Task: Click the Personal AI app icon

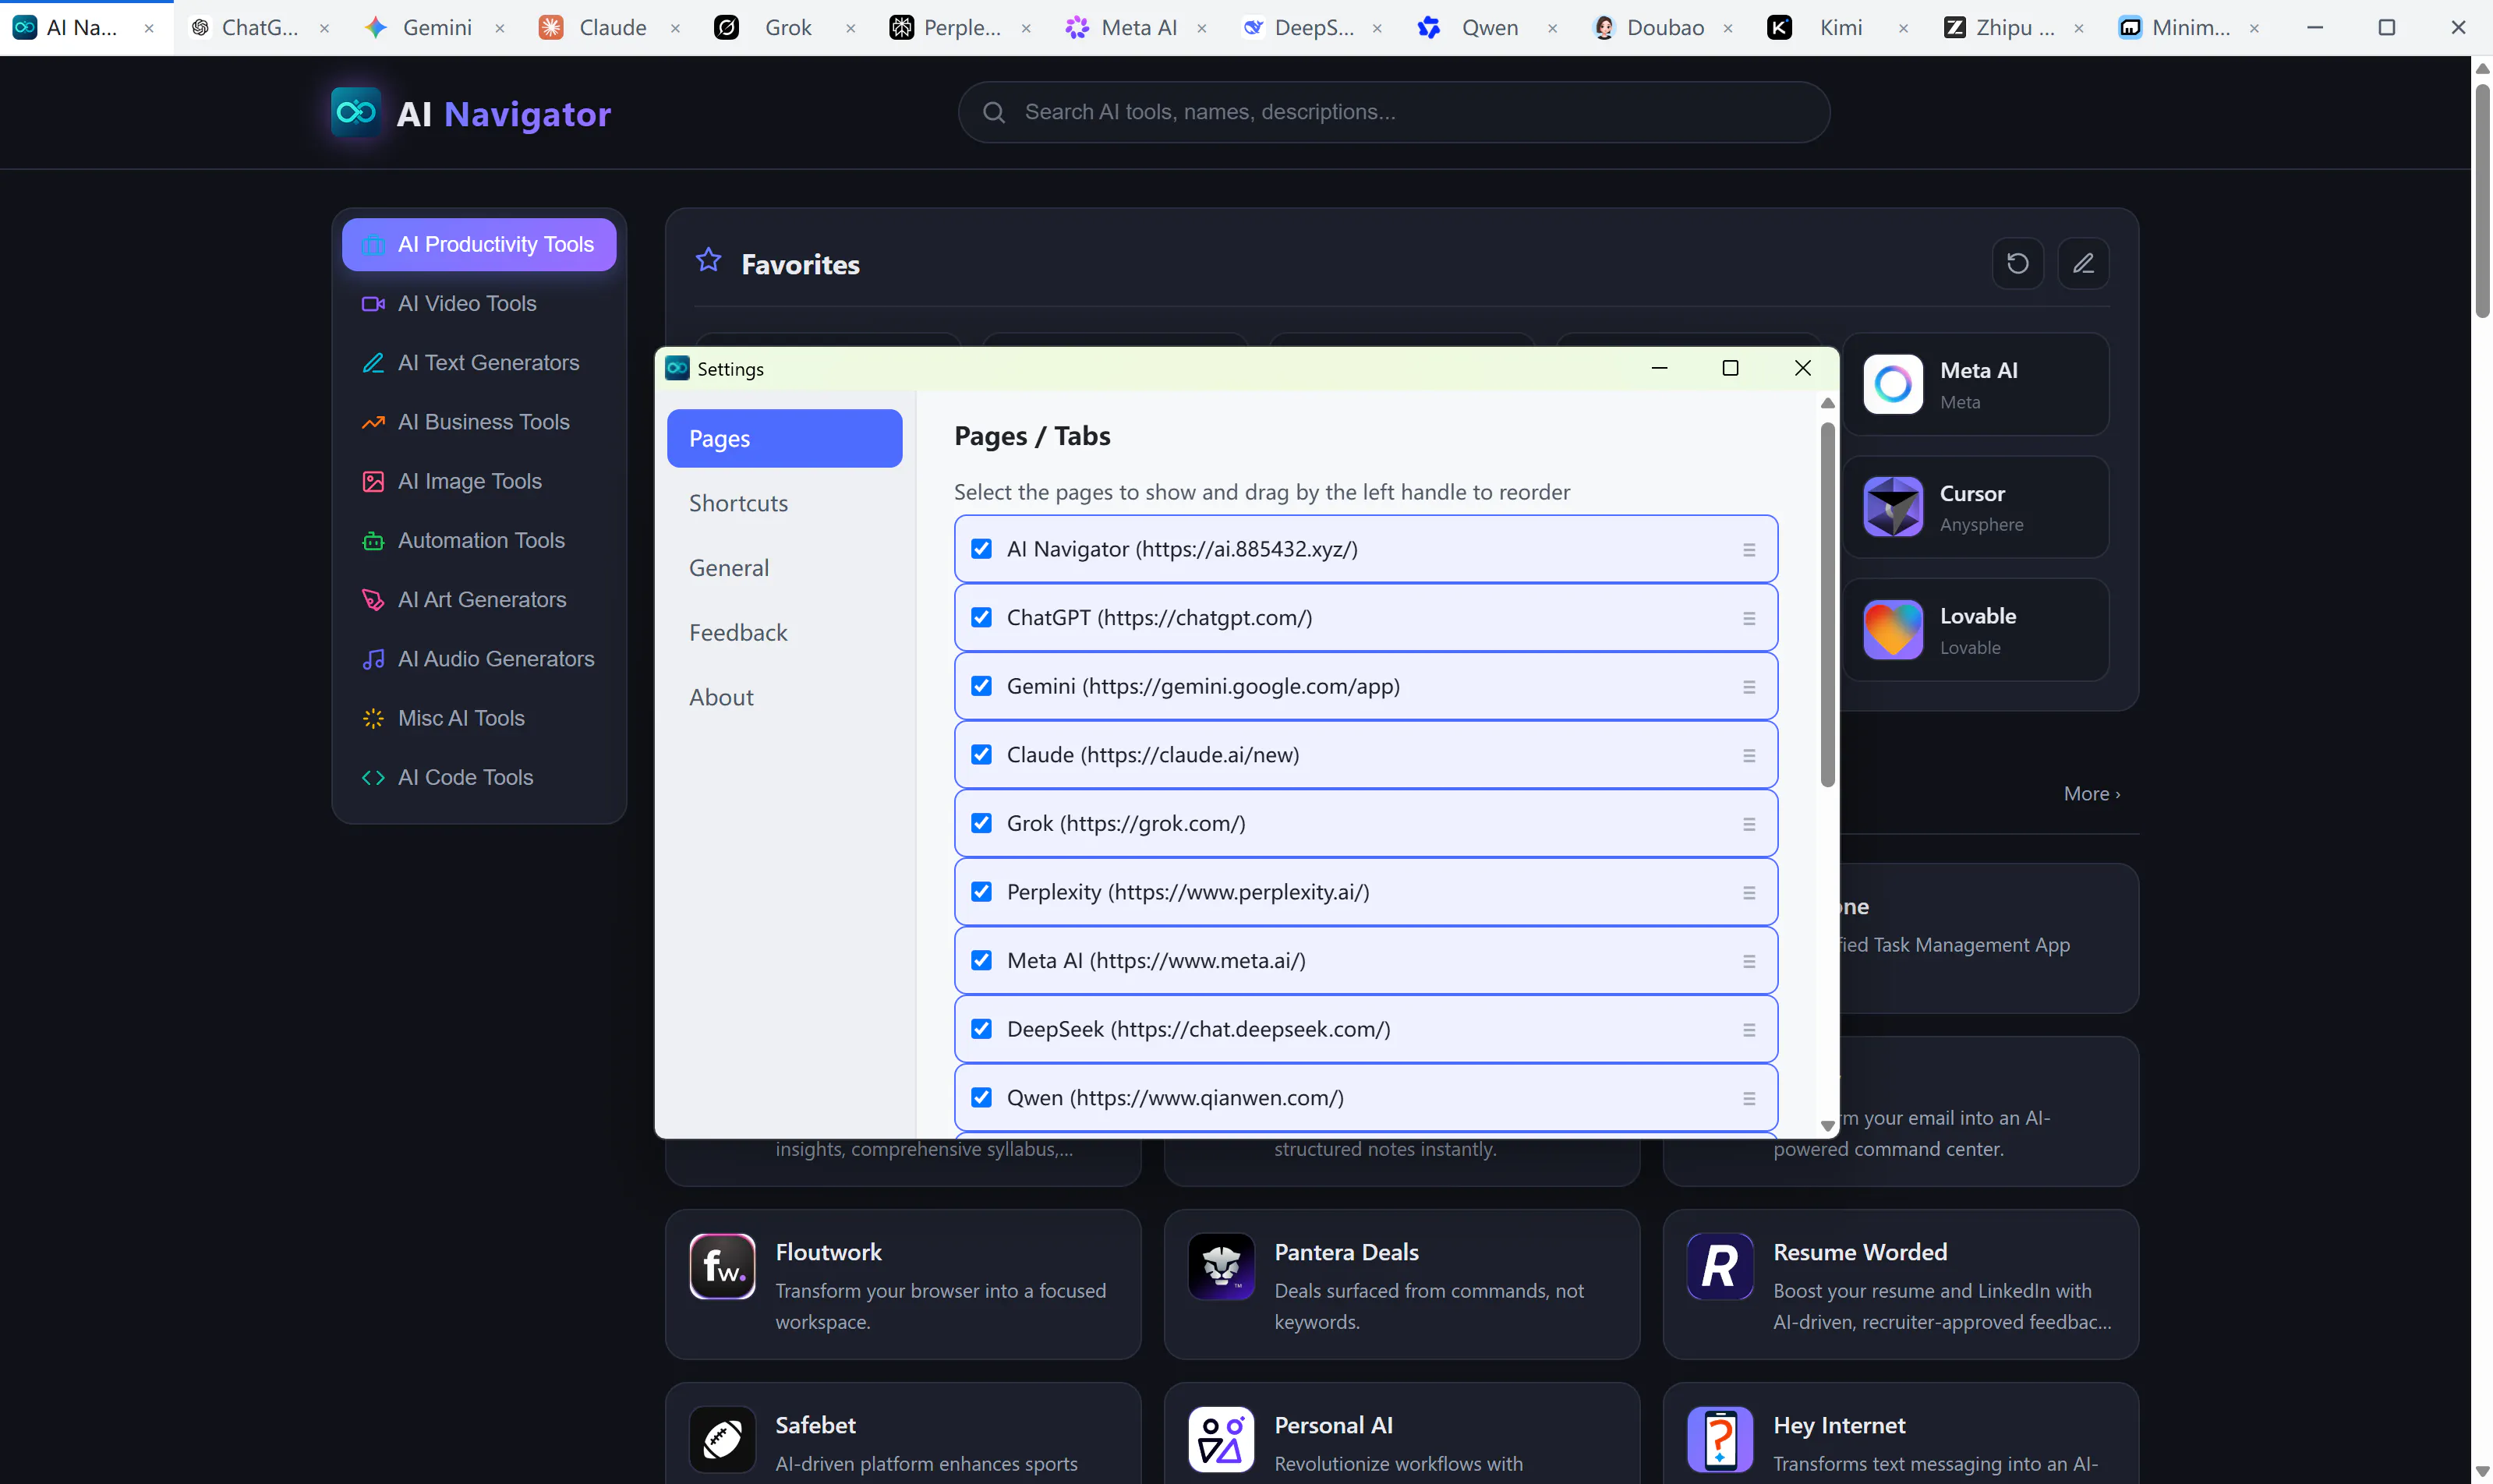Action: pyautogui.click(x=1221, y=1439)
